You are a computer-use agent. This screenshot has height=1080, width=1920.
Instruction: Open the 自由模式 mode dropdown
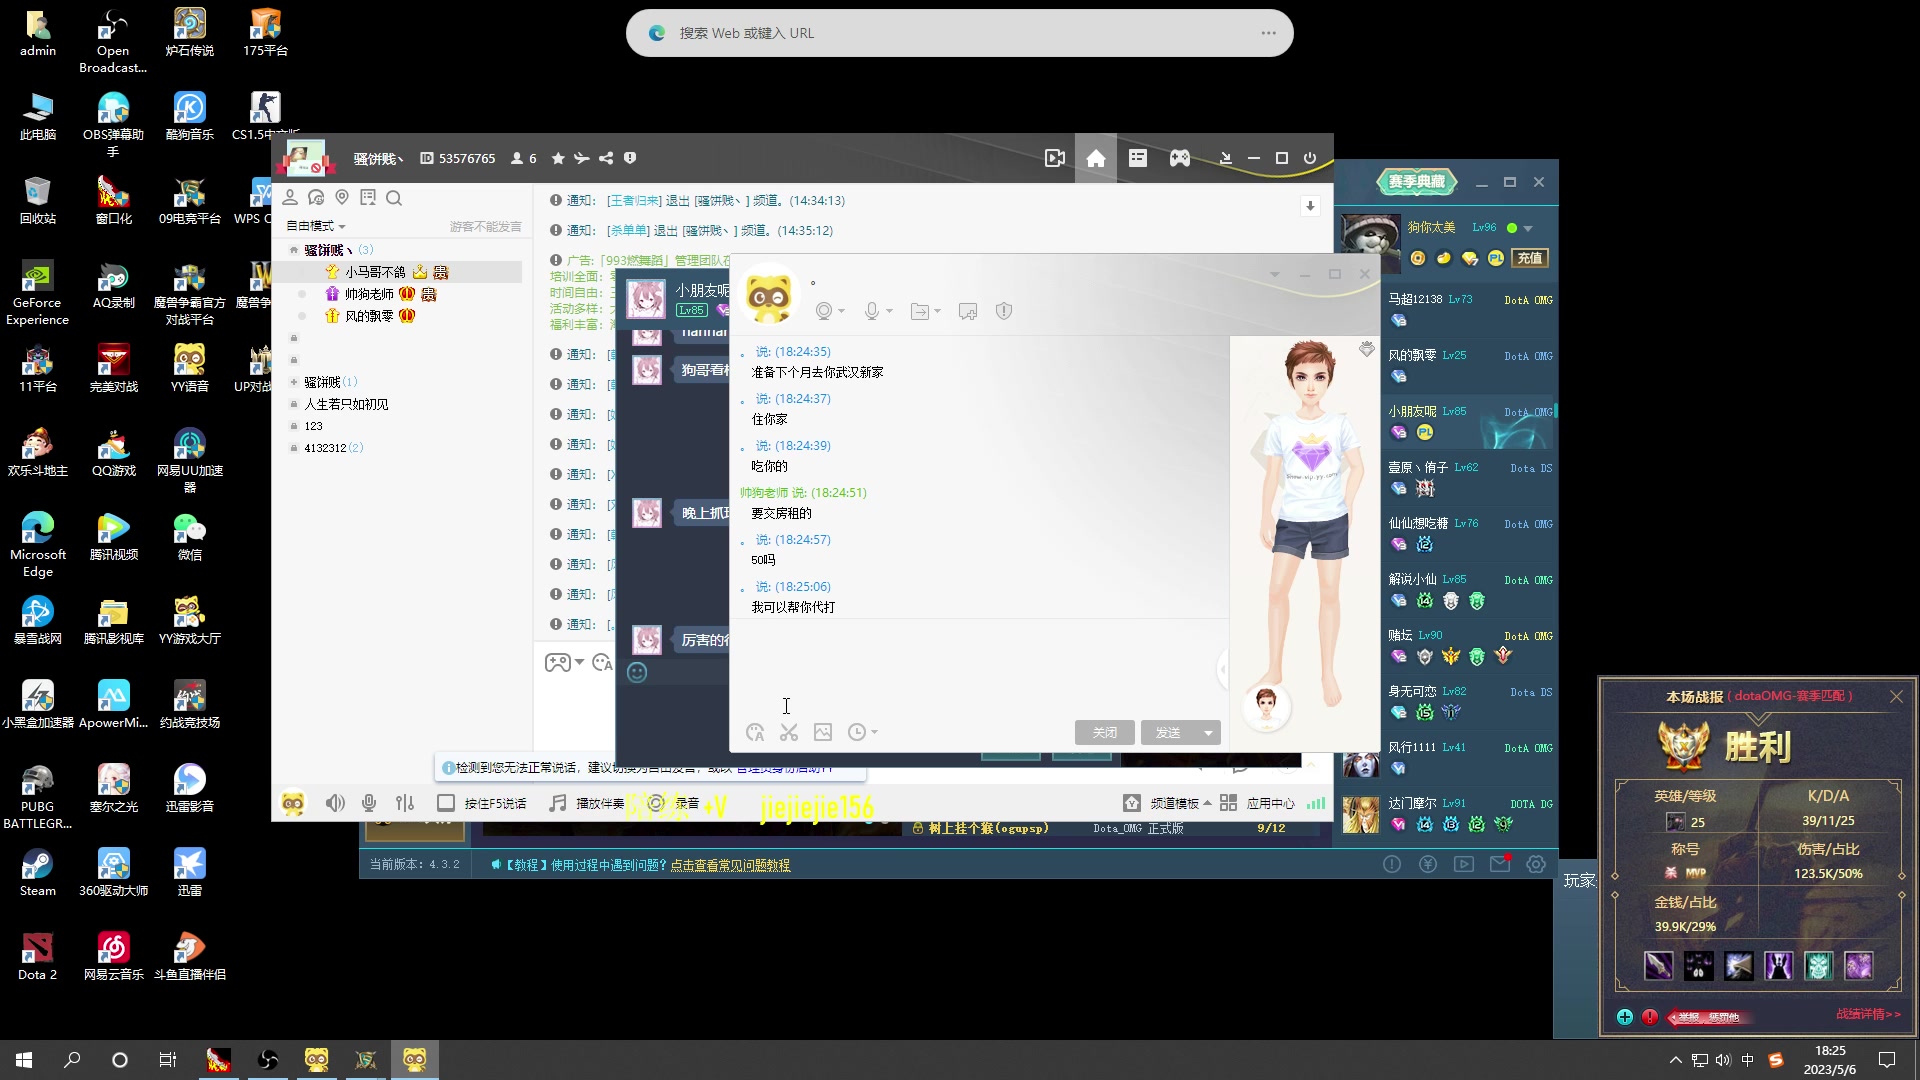click(x=316, y=226)
